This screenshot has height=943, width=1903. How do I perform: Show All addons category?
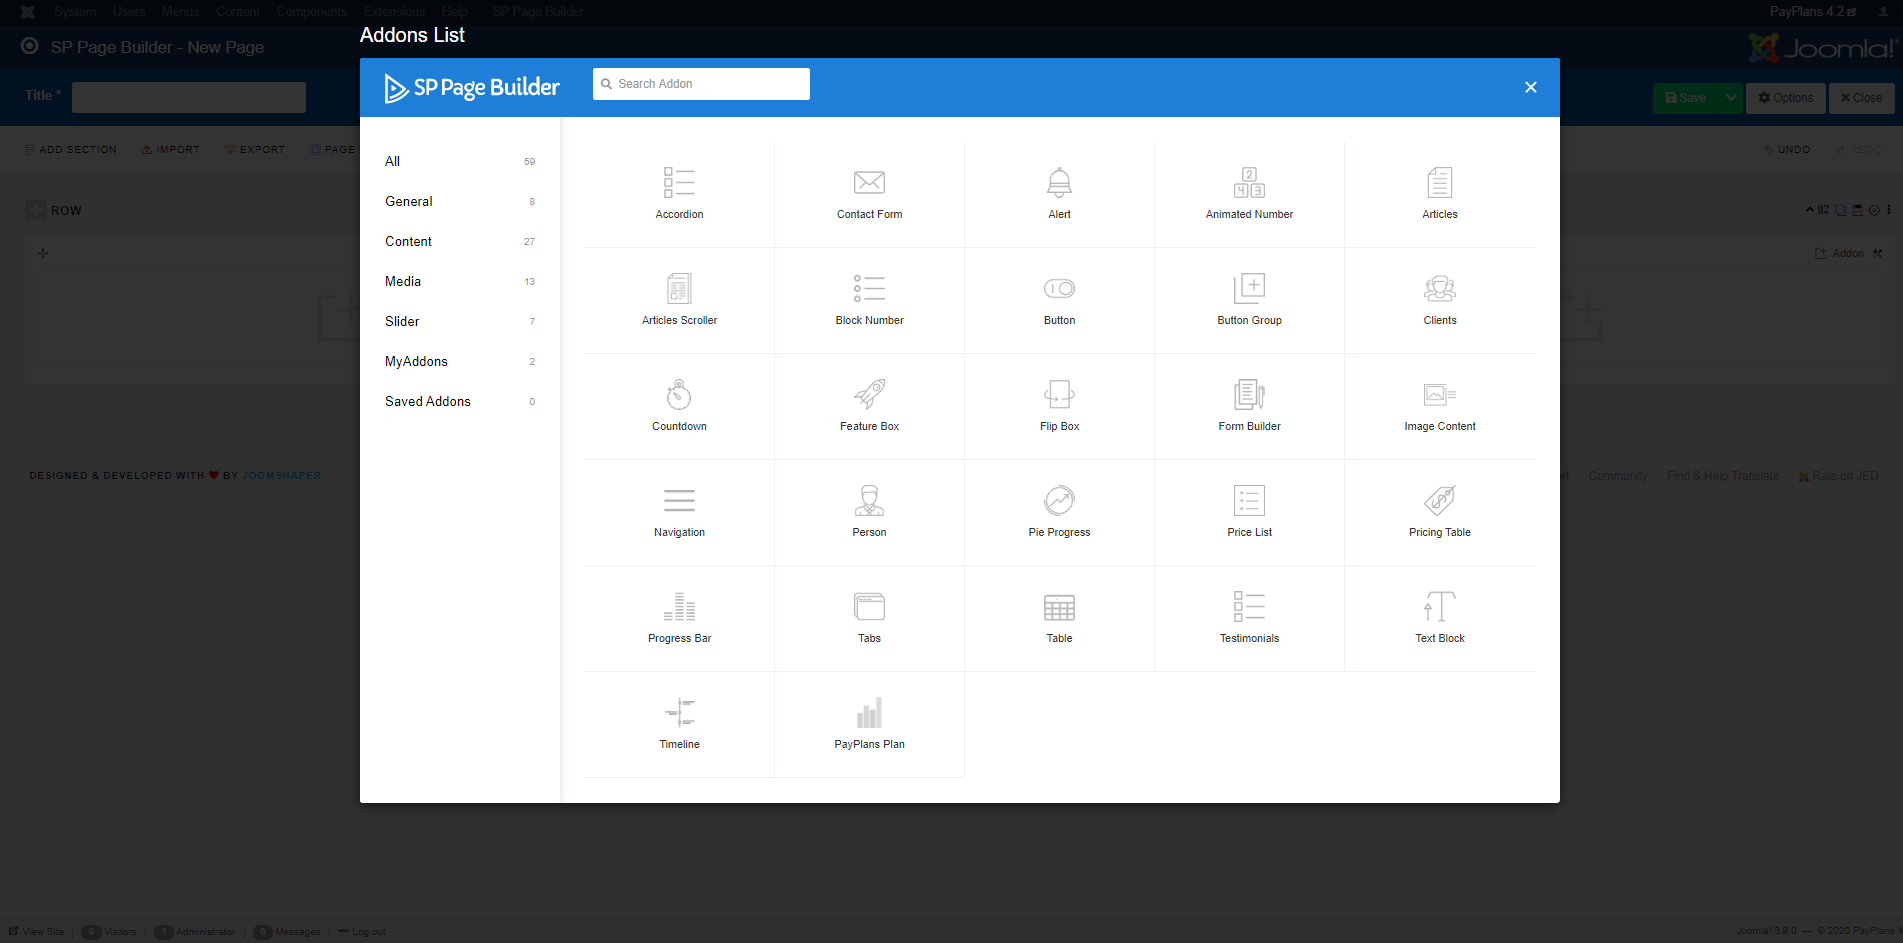pyautogui.click(x=460, y=161)
